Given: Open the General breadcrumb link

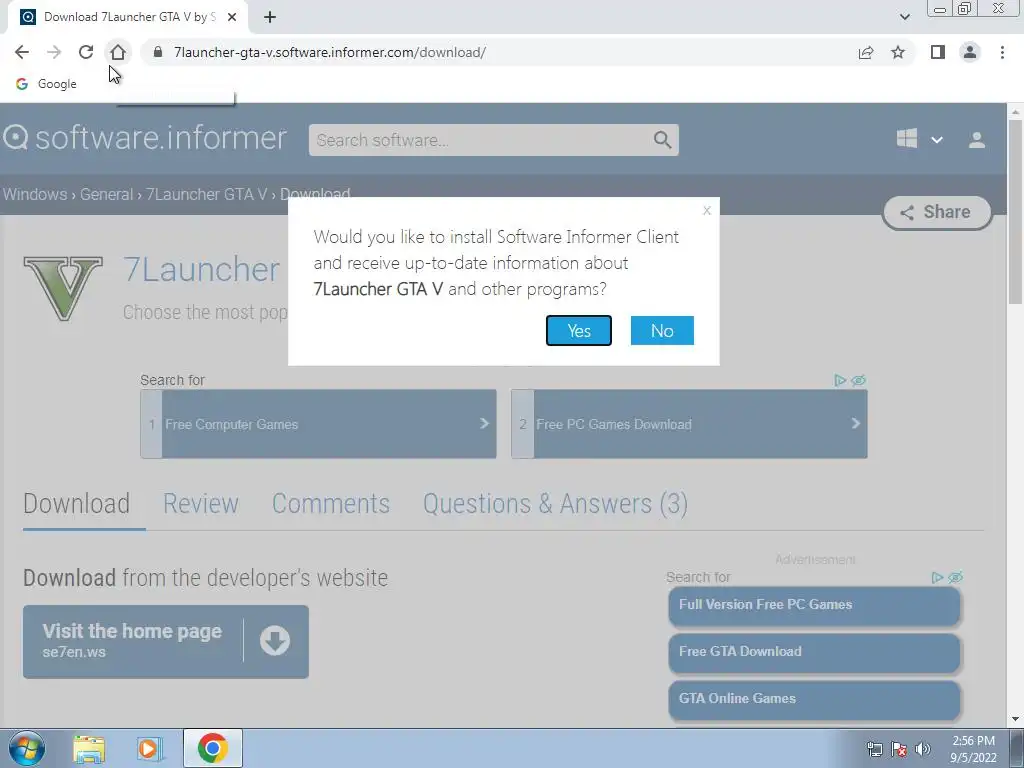Looking at the screenshot, I should click(x=106, y=194).
